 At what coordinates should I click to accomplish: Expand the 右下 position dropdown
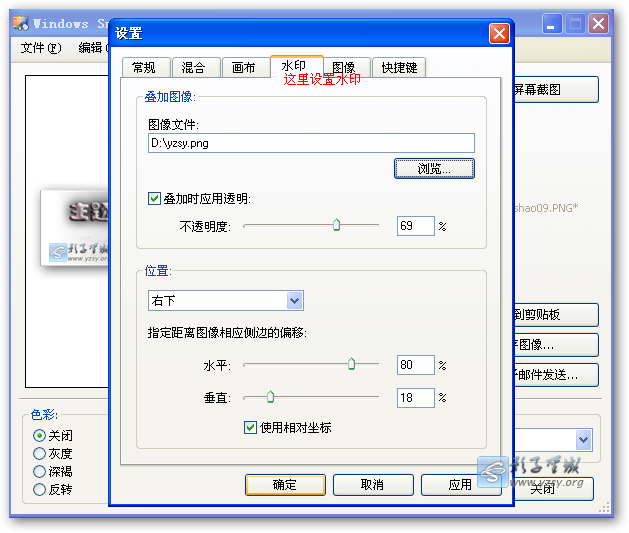[x=294, y=301]
